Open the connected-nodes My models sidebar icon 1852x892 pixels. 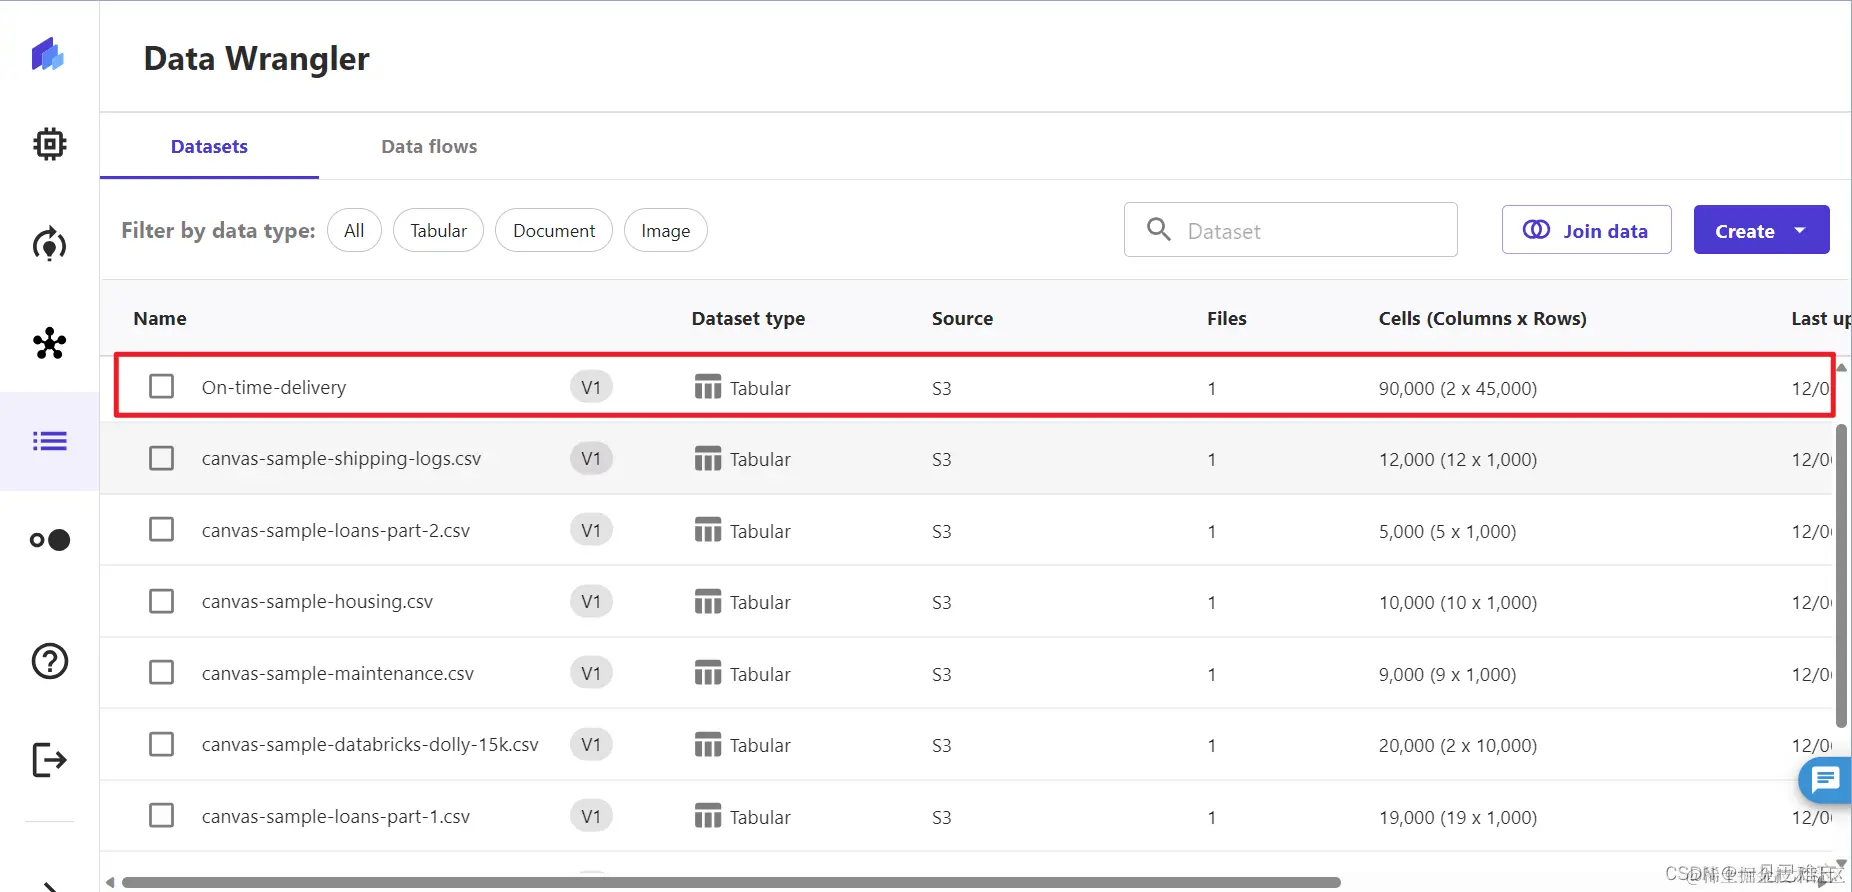click(49, 343)
